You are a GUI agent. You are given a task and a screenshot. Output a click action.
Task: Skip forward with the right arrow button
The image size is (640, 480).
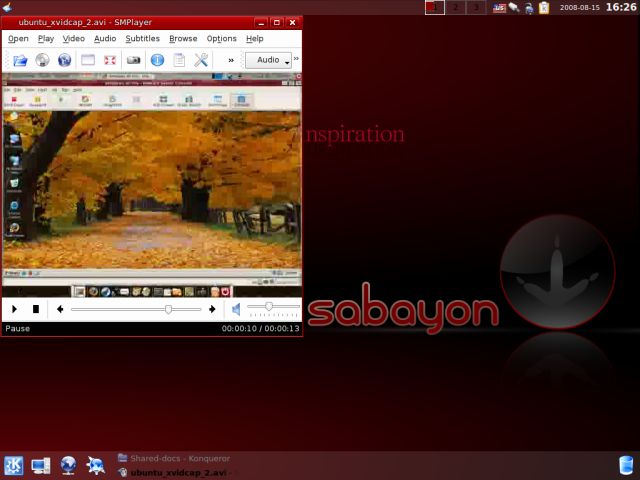click(212, 309)
